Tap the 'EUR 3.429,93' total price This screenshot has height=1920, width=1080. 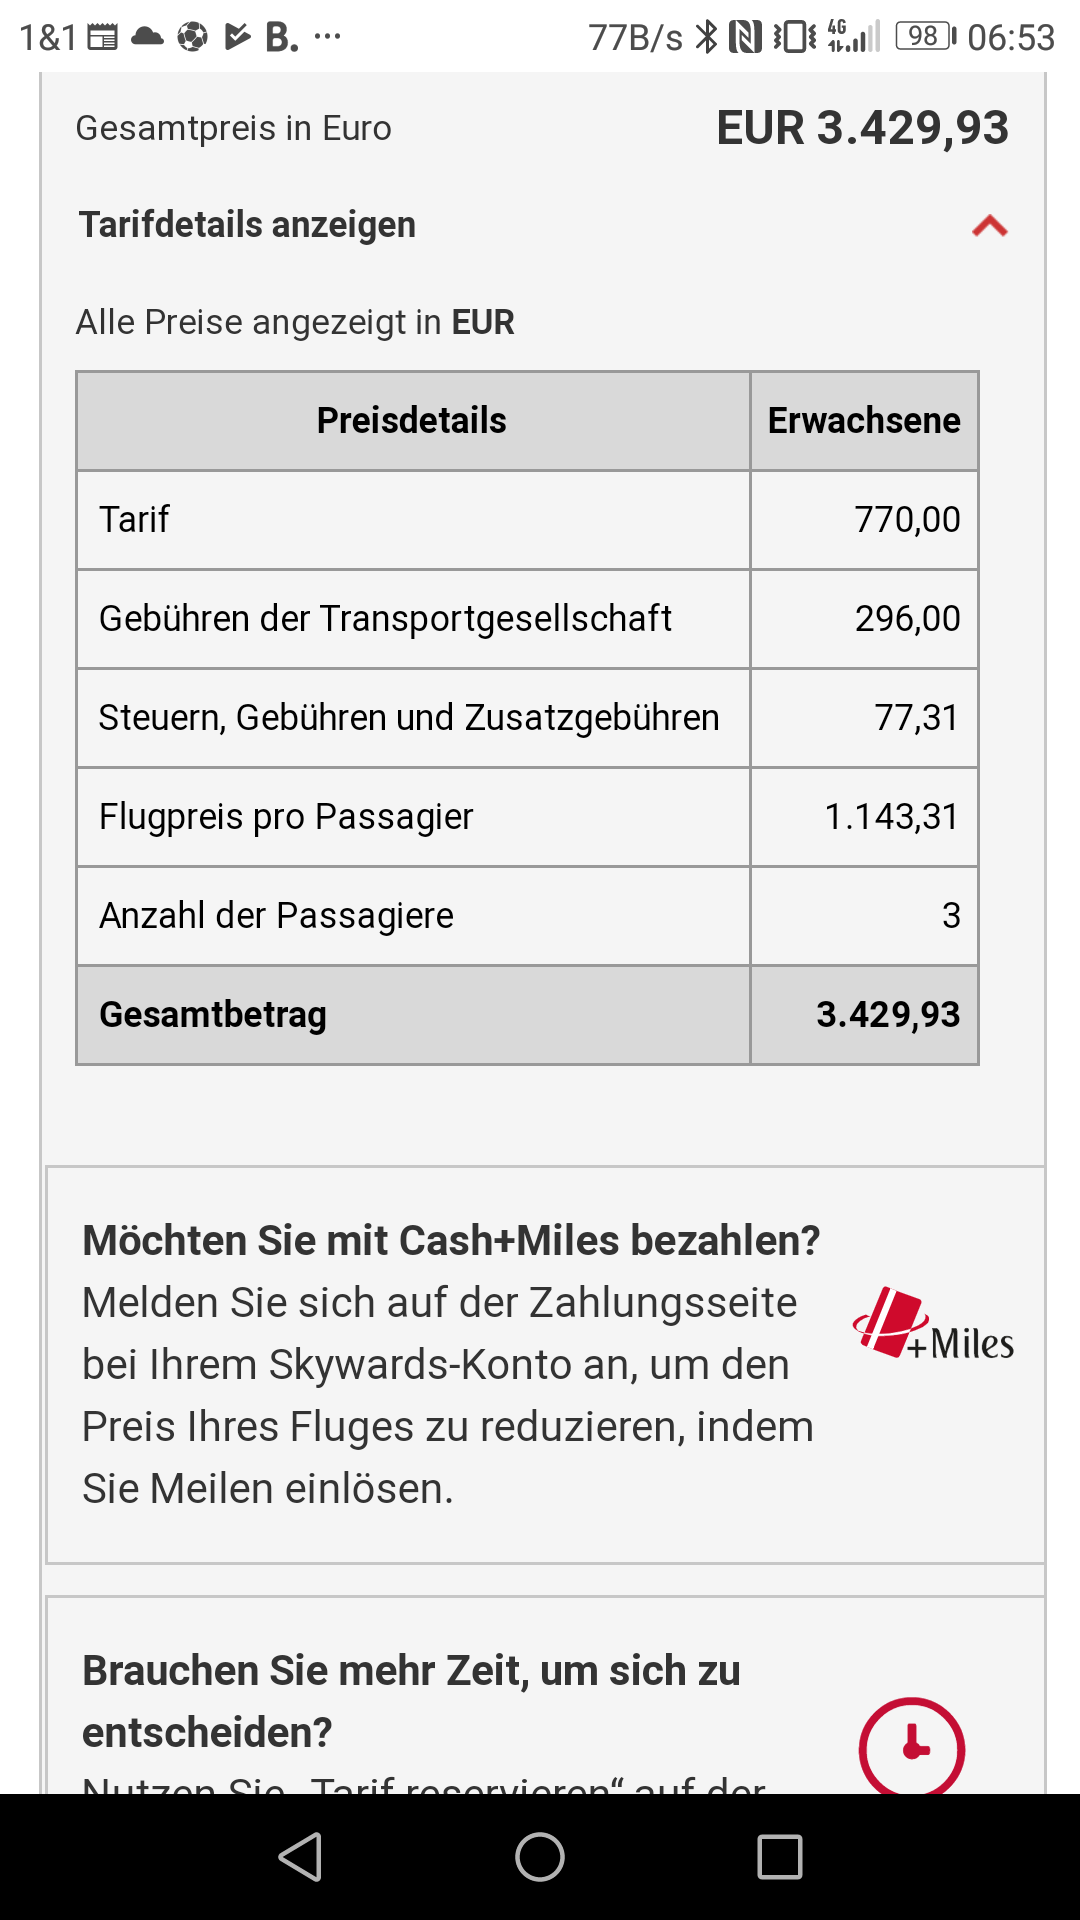862,128
